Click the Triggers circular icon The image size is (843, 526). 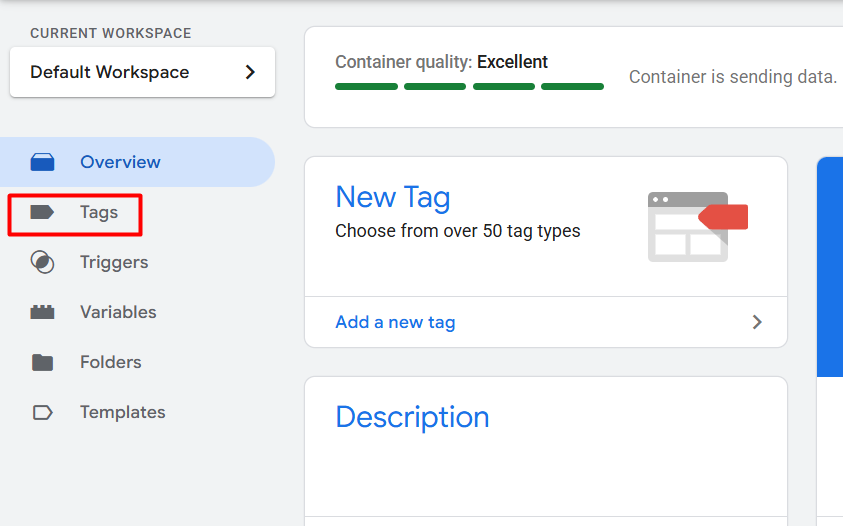[42, 262]
